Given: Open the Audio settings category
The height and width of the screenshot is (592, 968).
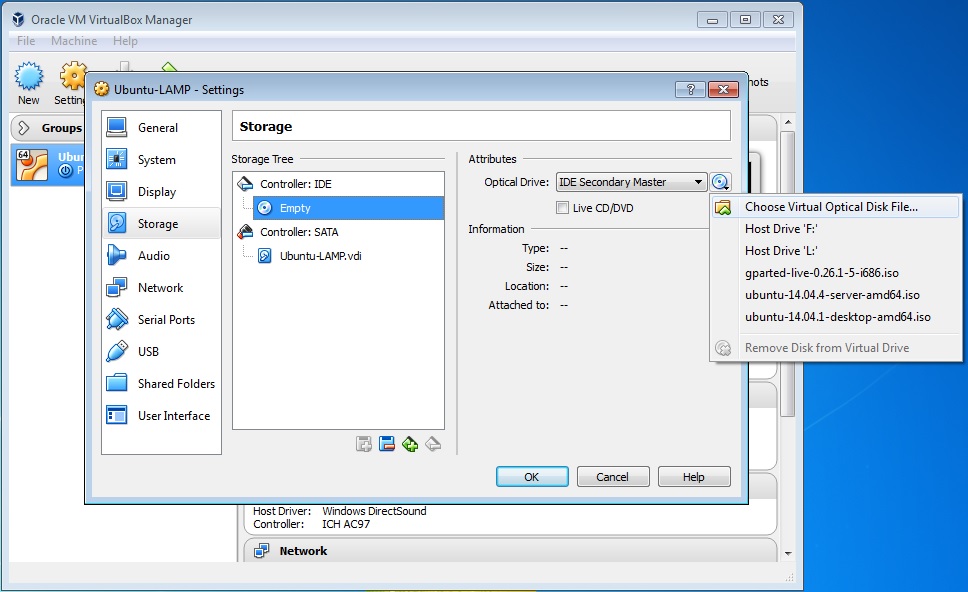Looking at the screenshot, I should pyautogui.click(x=161, y=256).
